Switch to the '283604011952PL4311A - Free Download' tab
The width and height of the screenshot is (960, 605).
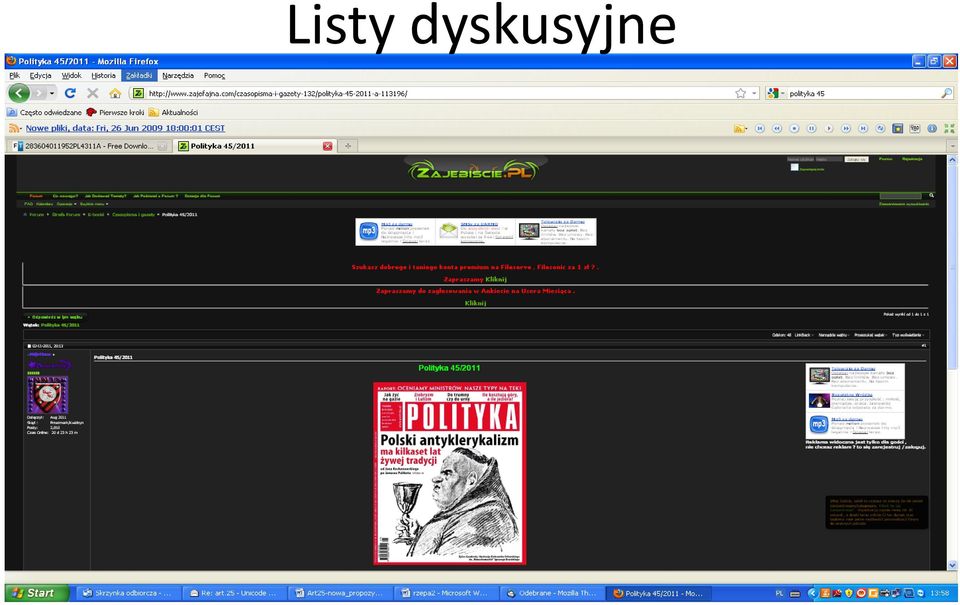(89, 146)
